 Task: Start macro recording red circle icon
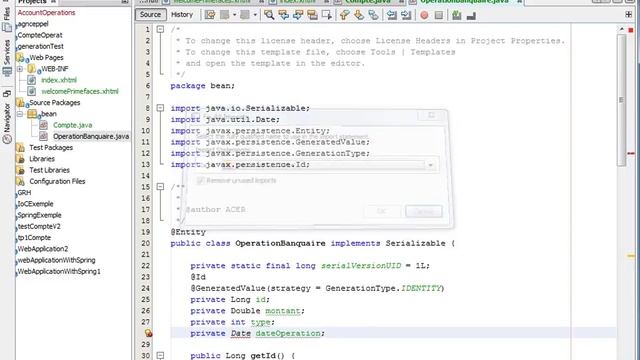point(424,15)
